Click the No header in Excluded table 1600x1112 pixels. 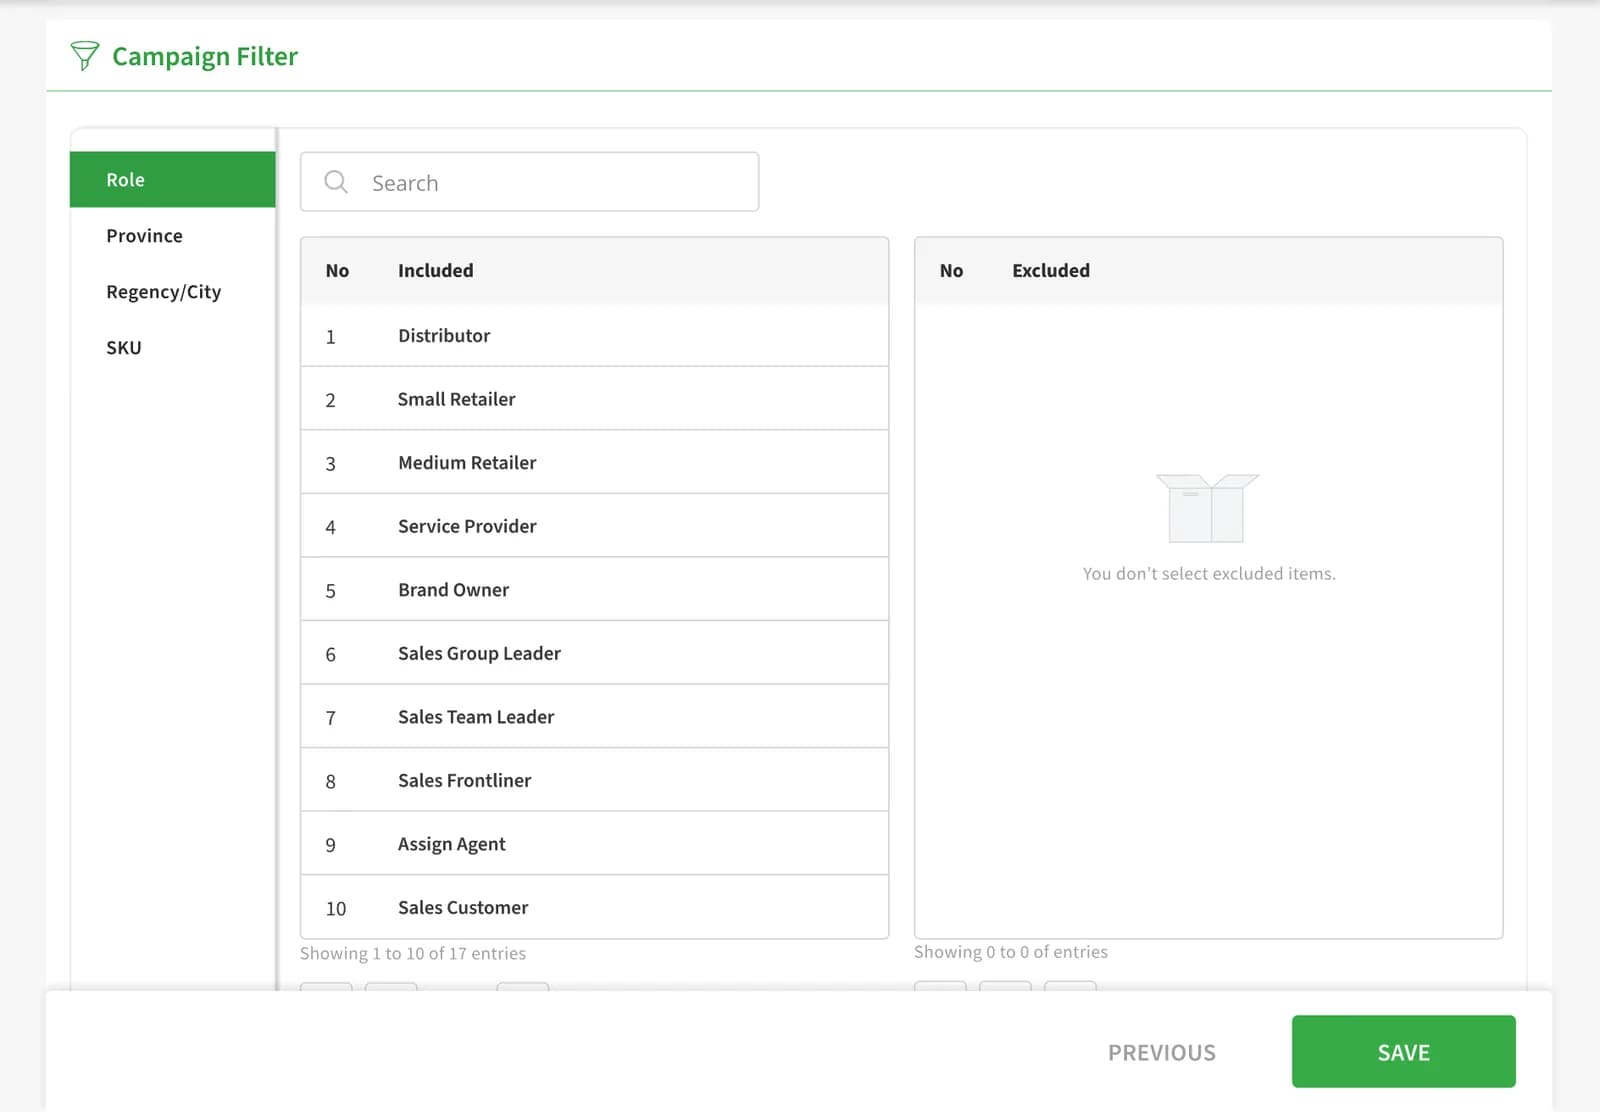point(951,271)
